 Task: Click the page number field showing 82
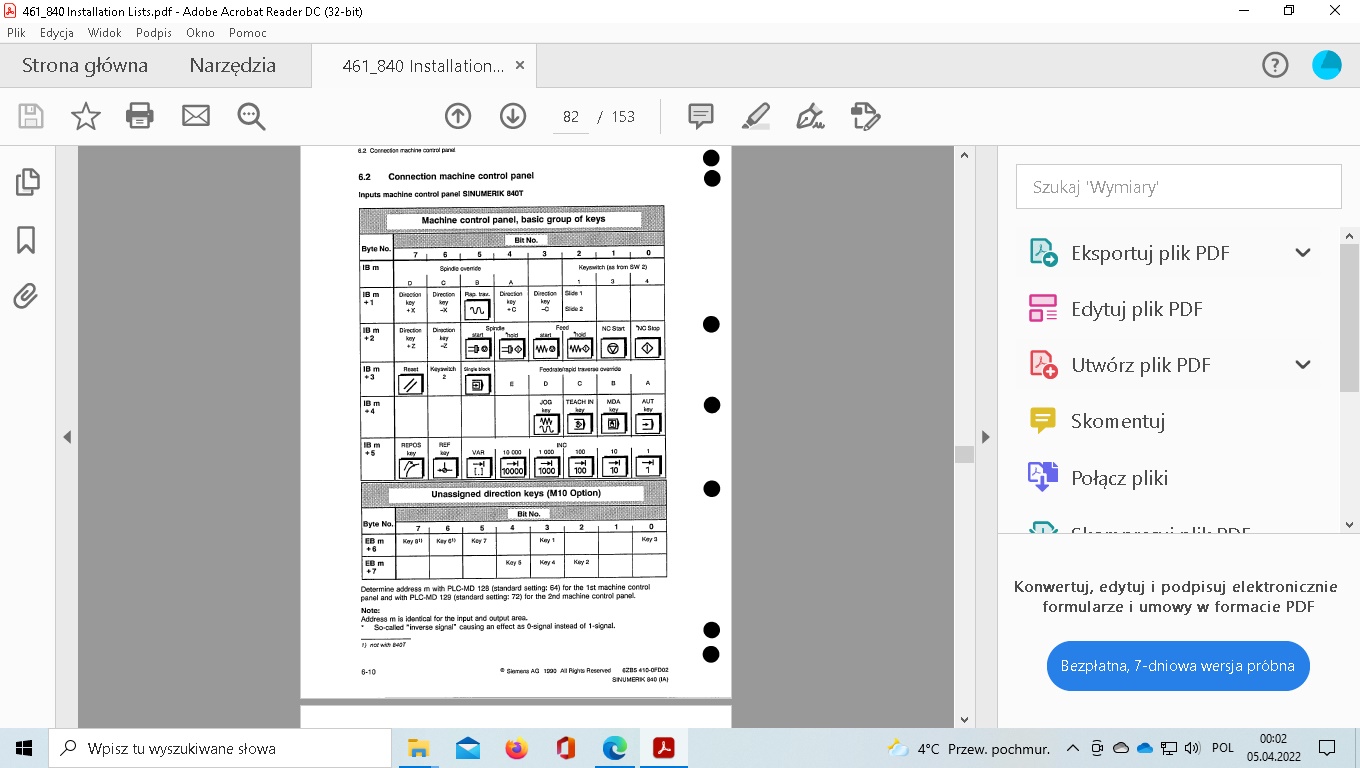571,116
